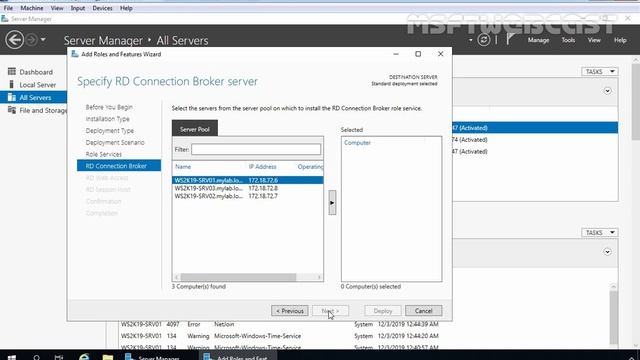Open Task View in the taskbar

[x=59, y=357]
